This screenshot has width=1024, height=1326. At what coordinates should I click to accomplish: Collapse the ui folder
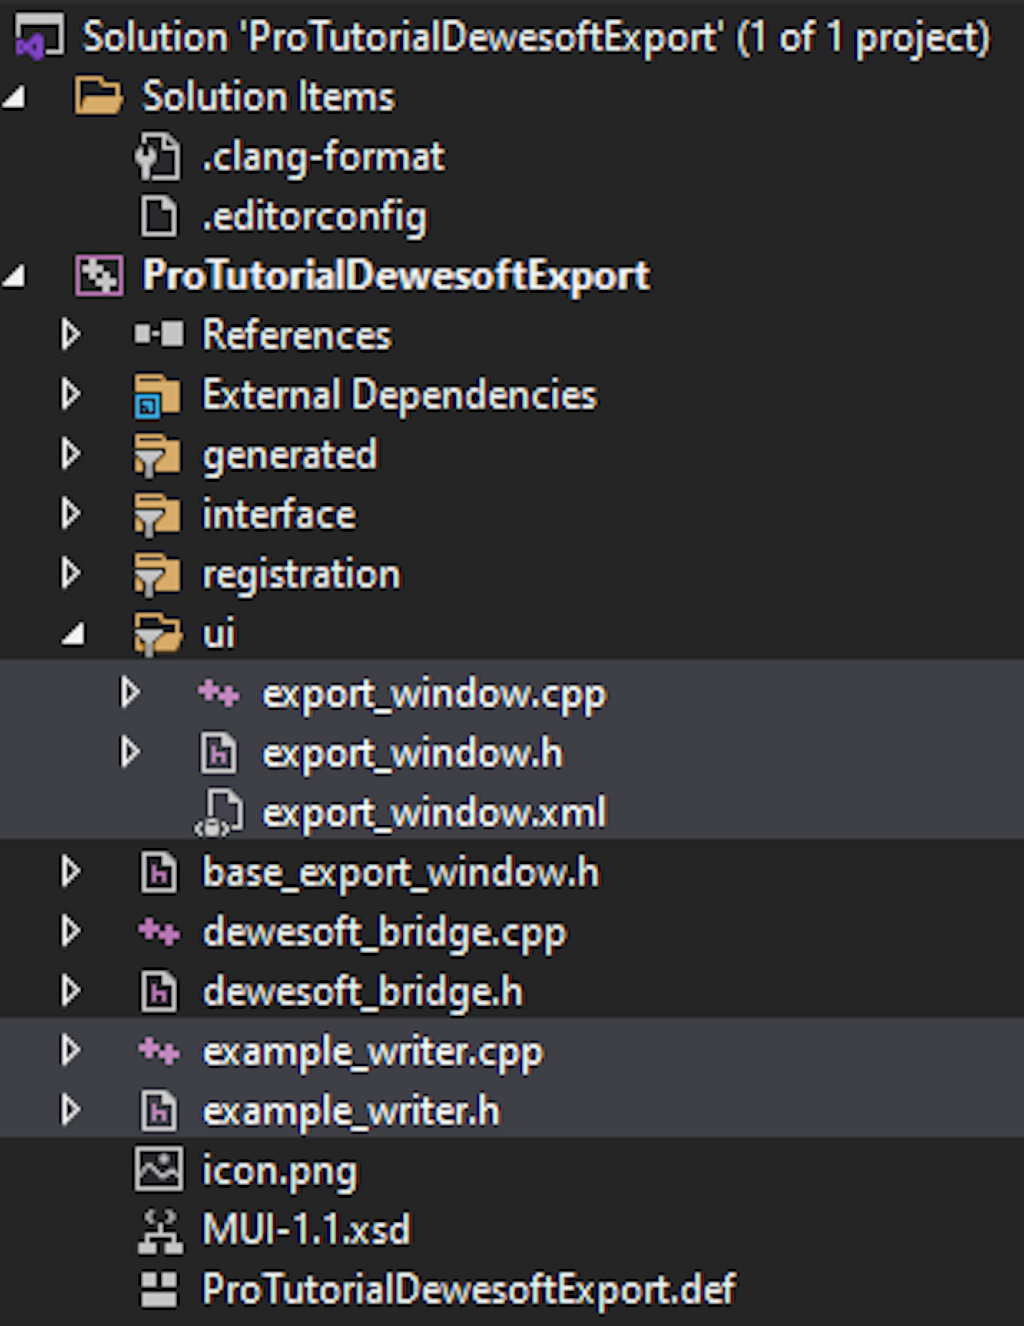click(74, 634)
